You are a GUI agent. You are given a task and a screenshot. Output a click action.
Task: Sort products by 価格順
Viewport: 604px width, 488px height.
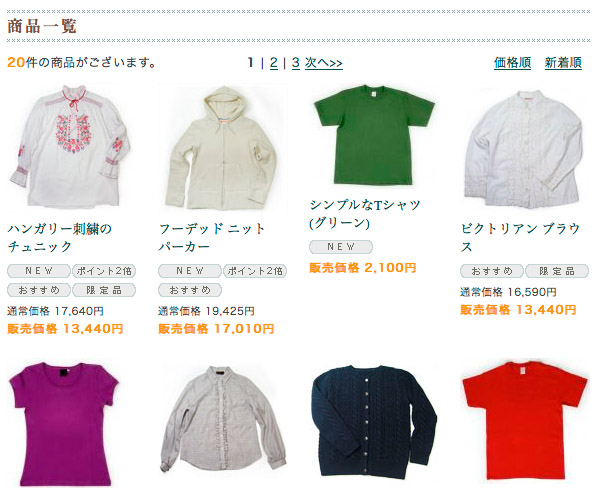pos(512,62)
